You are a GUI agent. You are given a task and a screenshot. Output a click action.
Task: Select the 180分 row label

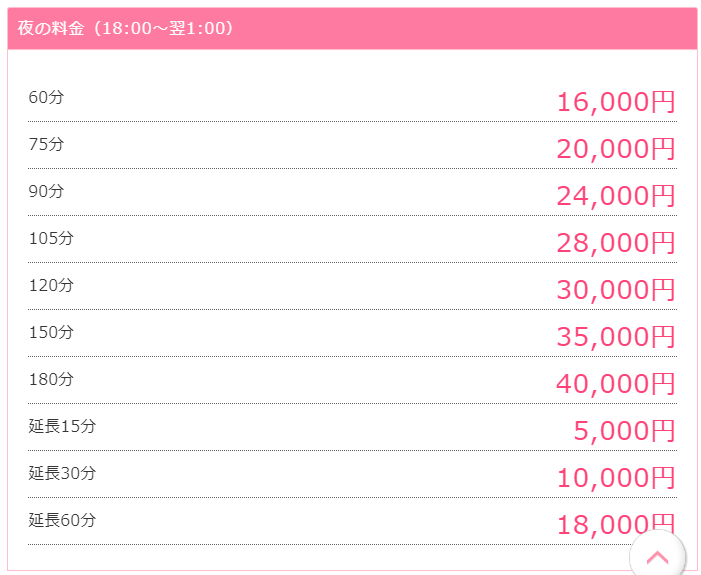click(x=51, y=379)
